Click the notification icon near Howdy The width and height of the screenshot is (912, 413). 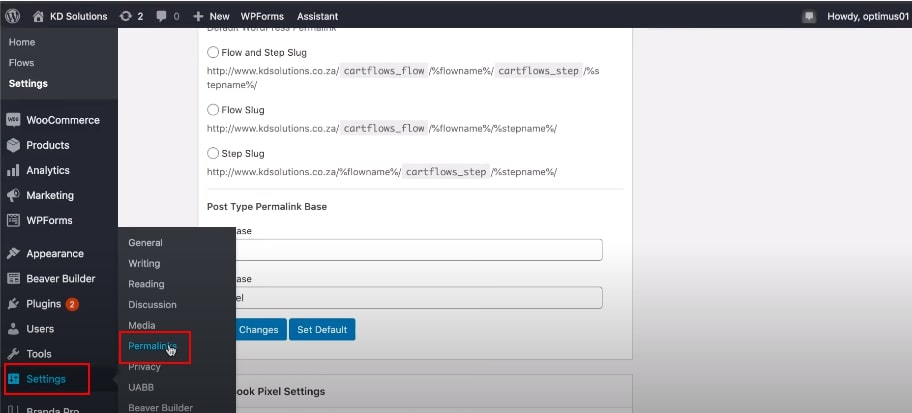tap(809, 17)
